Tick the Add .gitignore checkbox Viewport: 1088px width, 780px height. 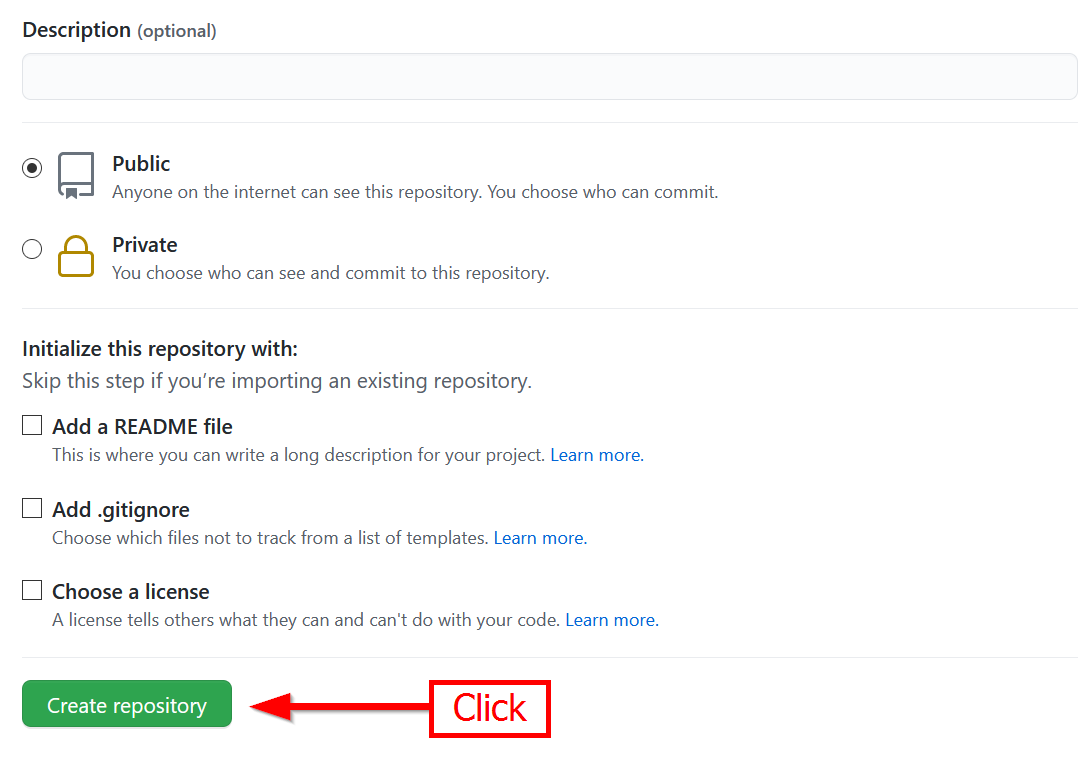tap(32, 509)
